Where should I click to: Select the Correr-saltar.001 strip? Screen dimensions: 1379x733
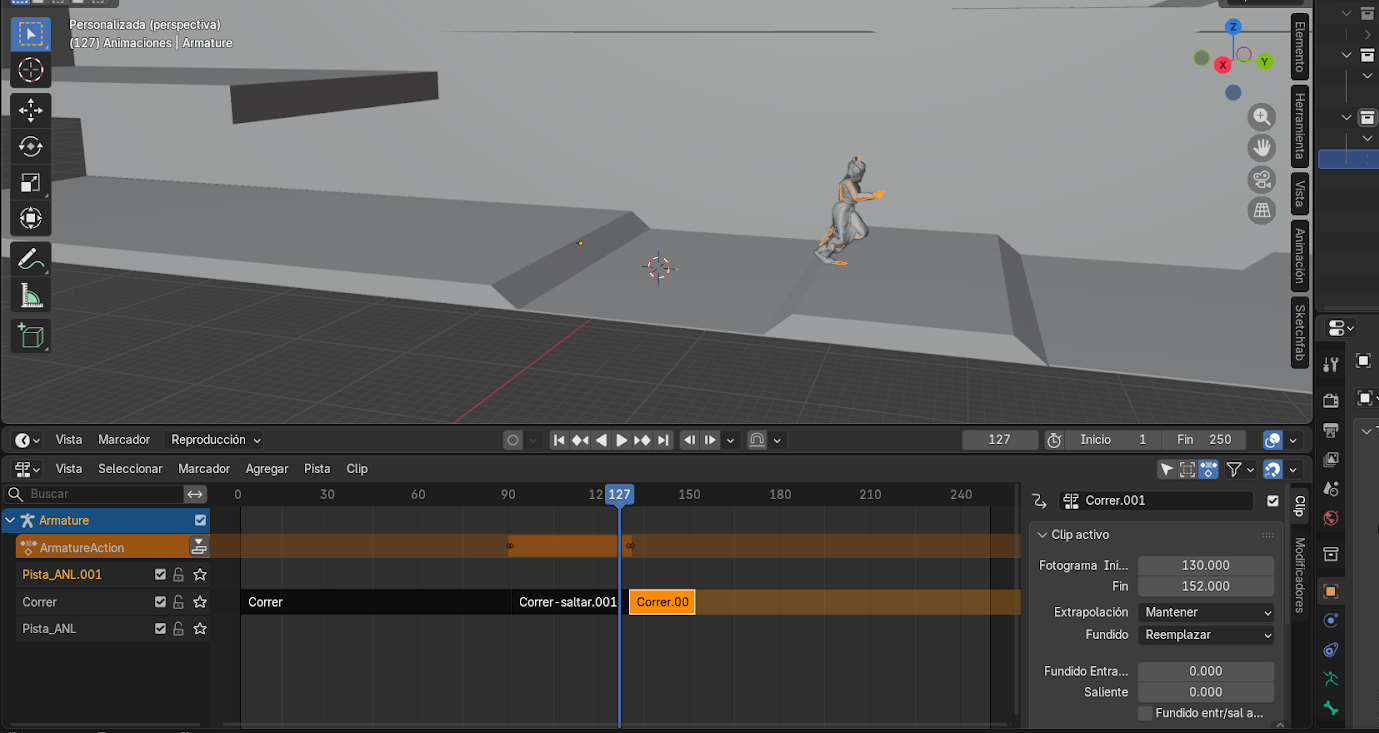(567, 602)
